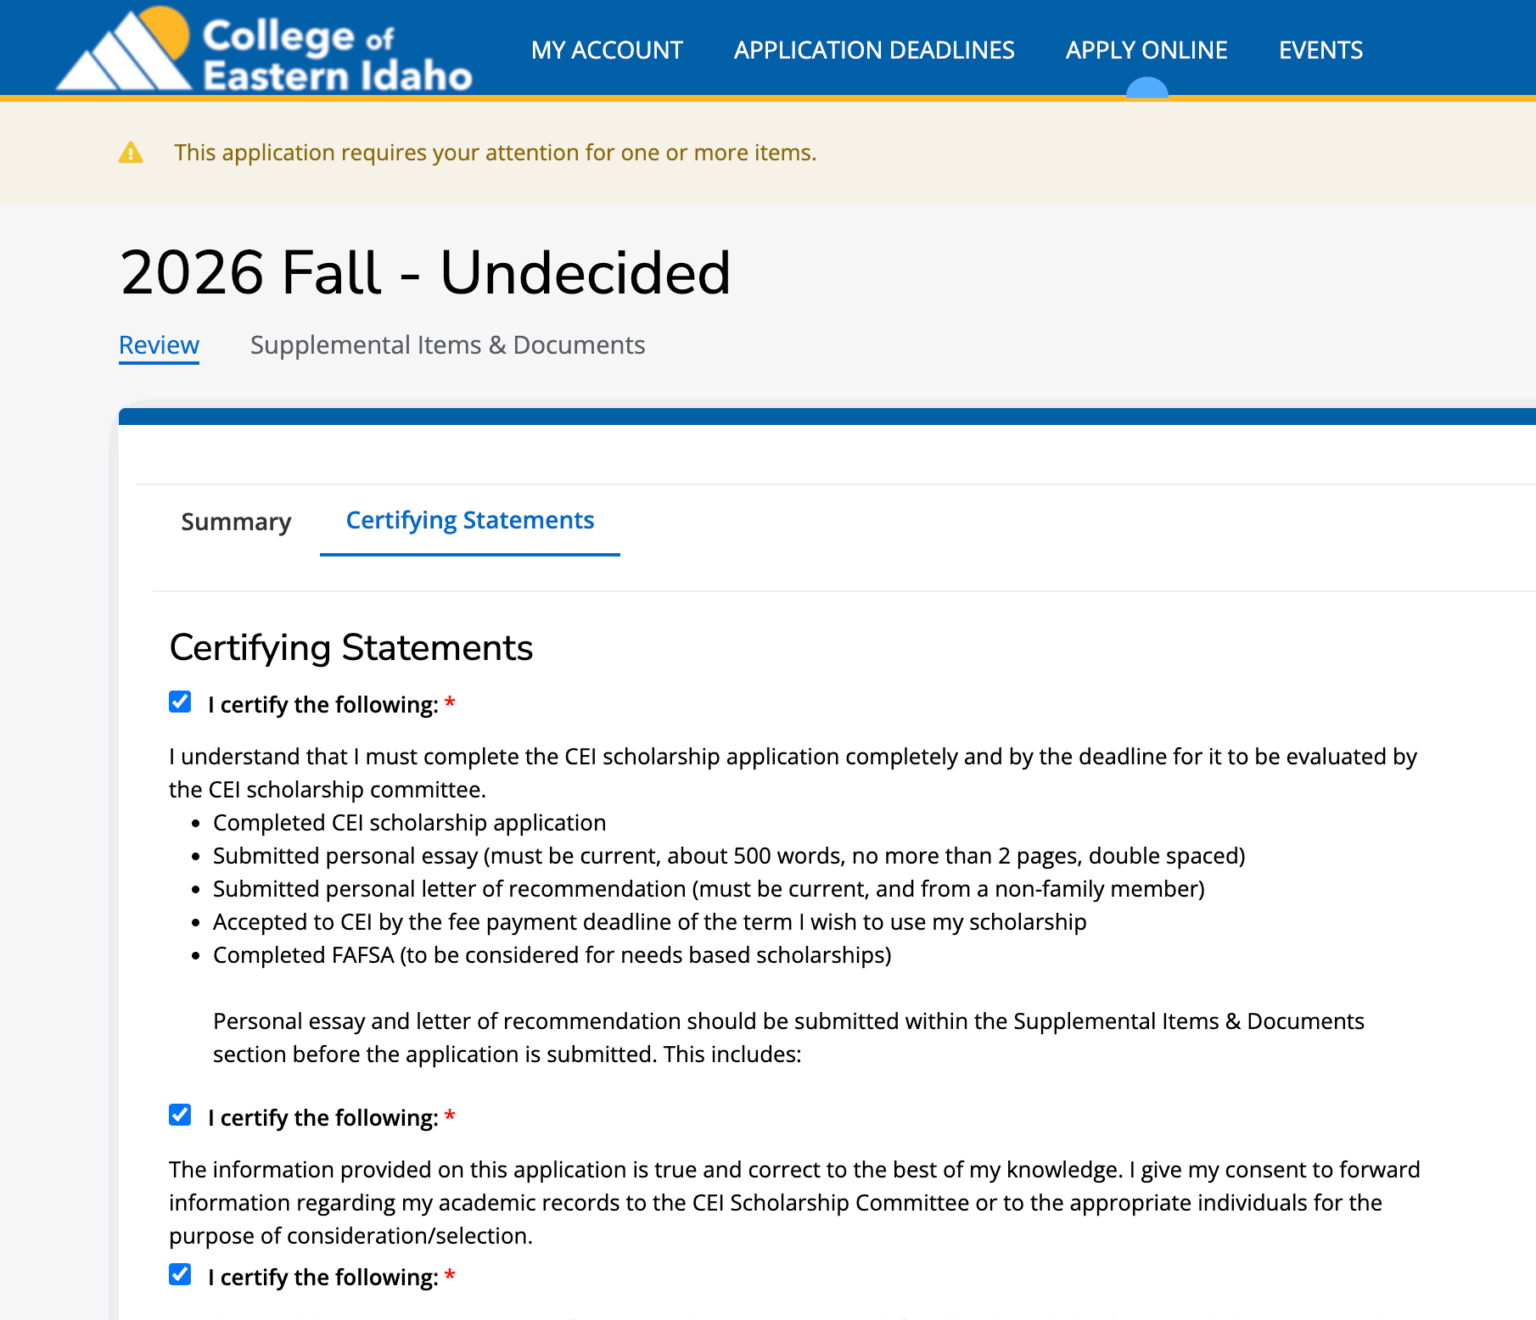The width and height of the screenshot is (1536, 1320).
Task: Open the Supplemental Items & Documents section
Action: 447,344
